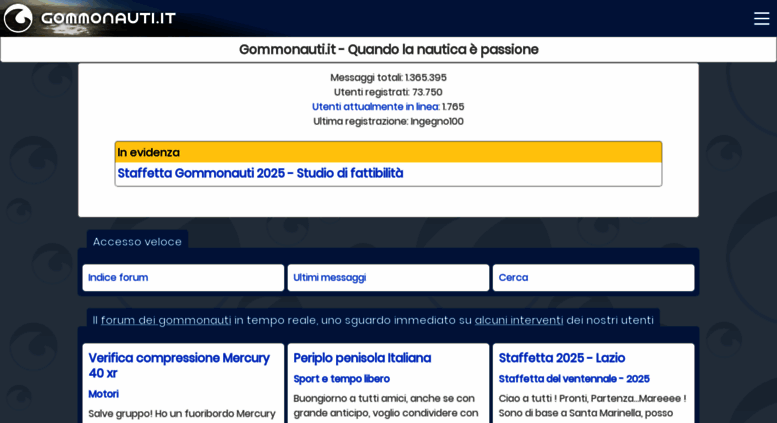
Task: Open thread 'Staffetta 2025 - Lazio'
Action: (561, 358)
